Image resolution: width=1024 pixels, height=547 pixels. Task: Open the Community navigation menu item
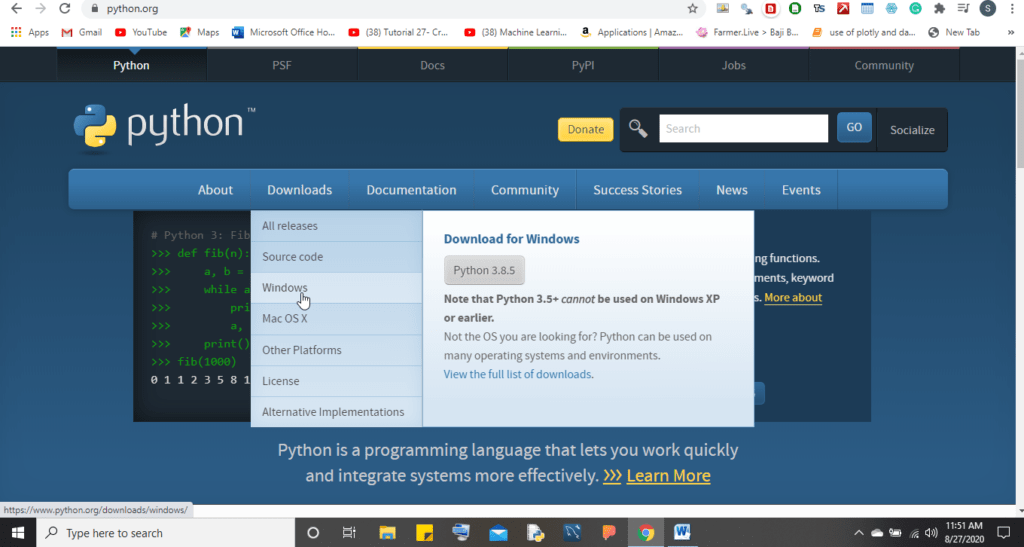tap(524, 190)
